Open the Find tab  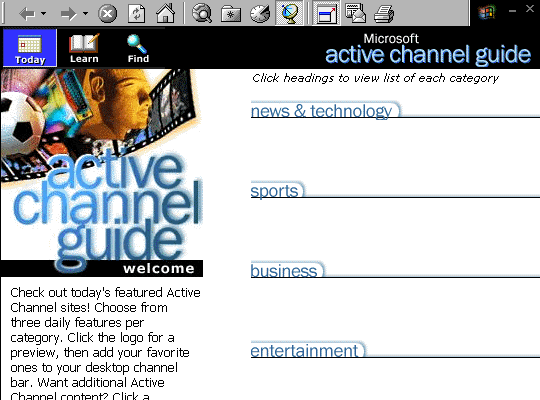coord(138,49)
